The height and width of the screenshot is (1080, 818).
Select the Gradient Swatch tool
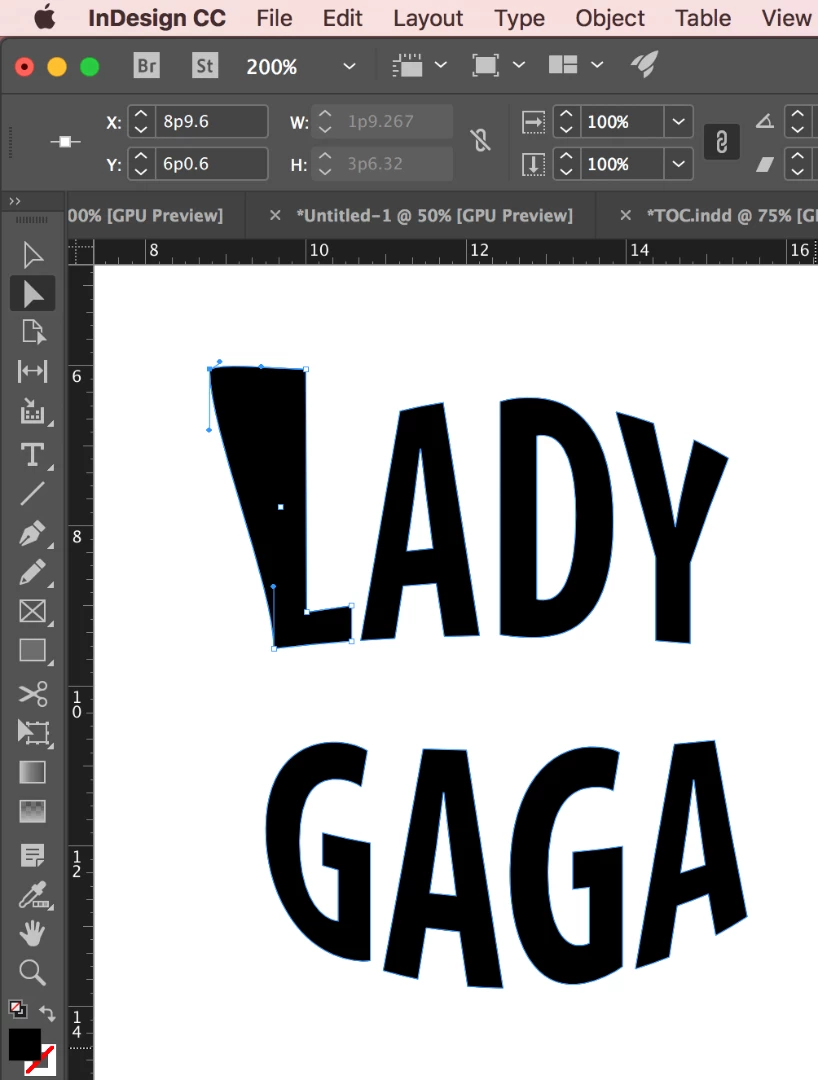pyautogui.click(x=32, y=772)
